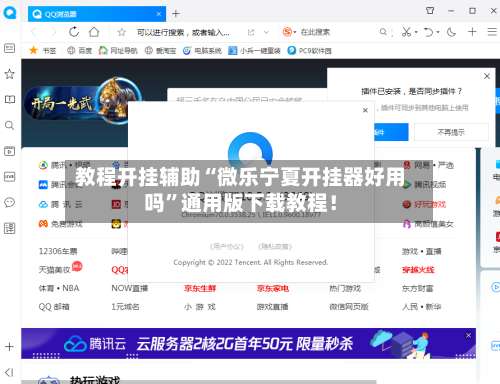Collapse the sidebar with the arrow icon
The height and width of the screenshot is (384, 500).
[x=9, y=372]
